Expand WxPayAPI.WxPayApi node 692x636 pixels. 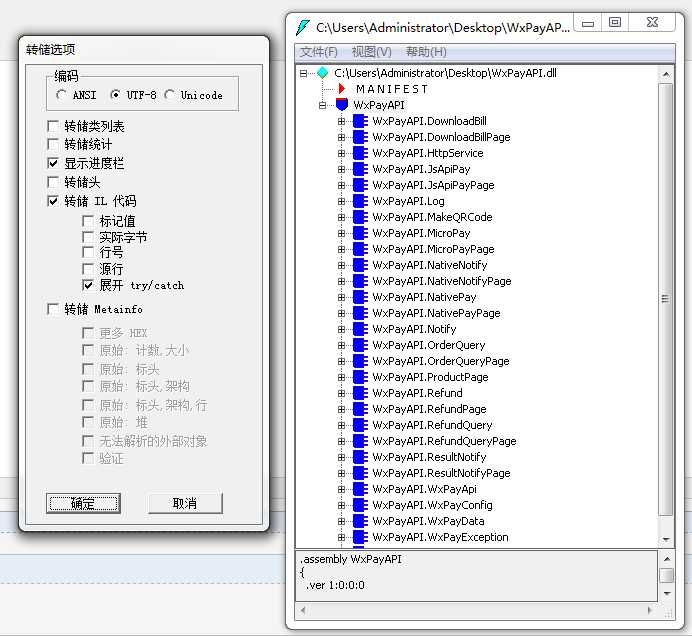tap(341, 489)
